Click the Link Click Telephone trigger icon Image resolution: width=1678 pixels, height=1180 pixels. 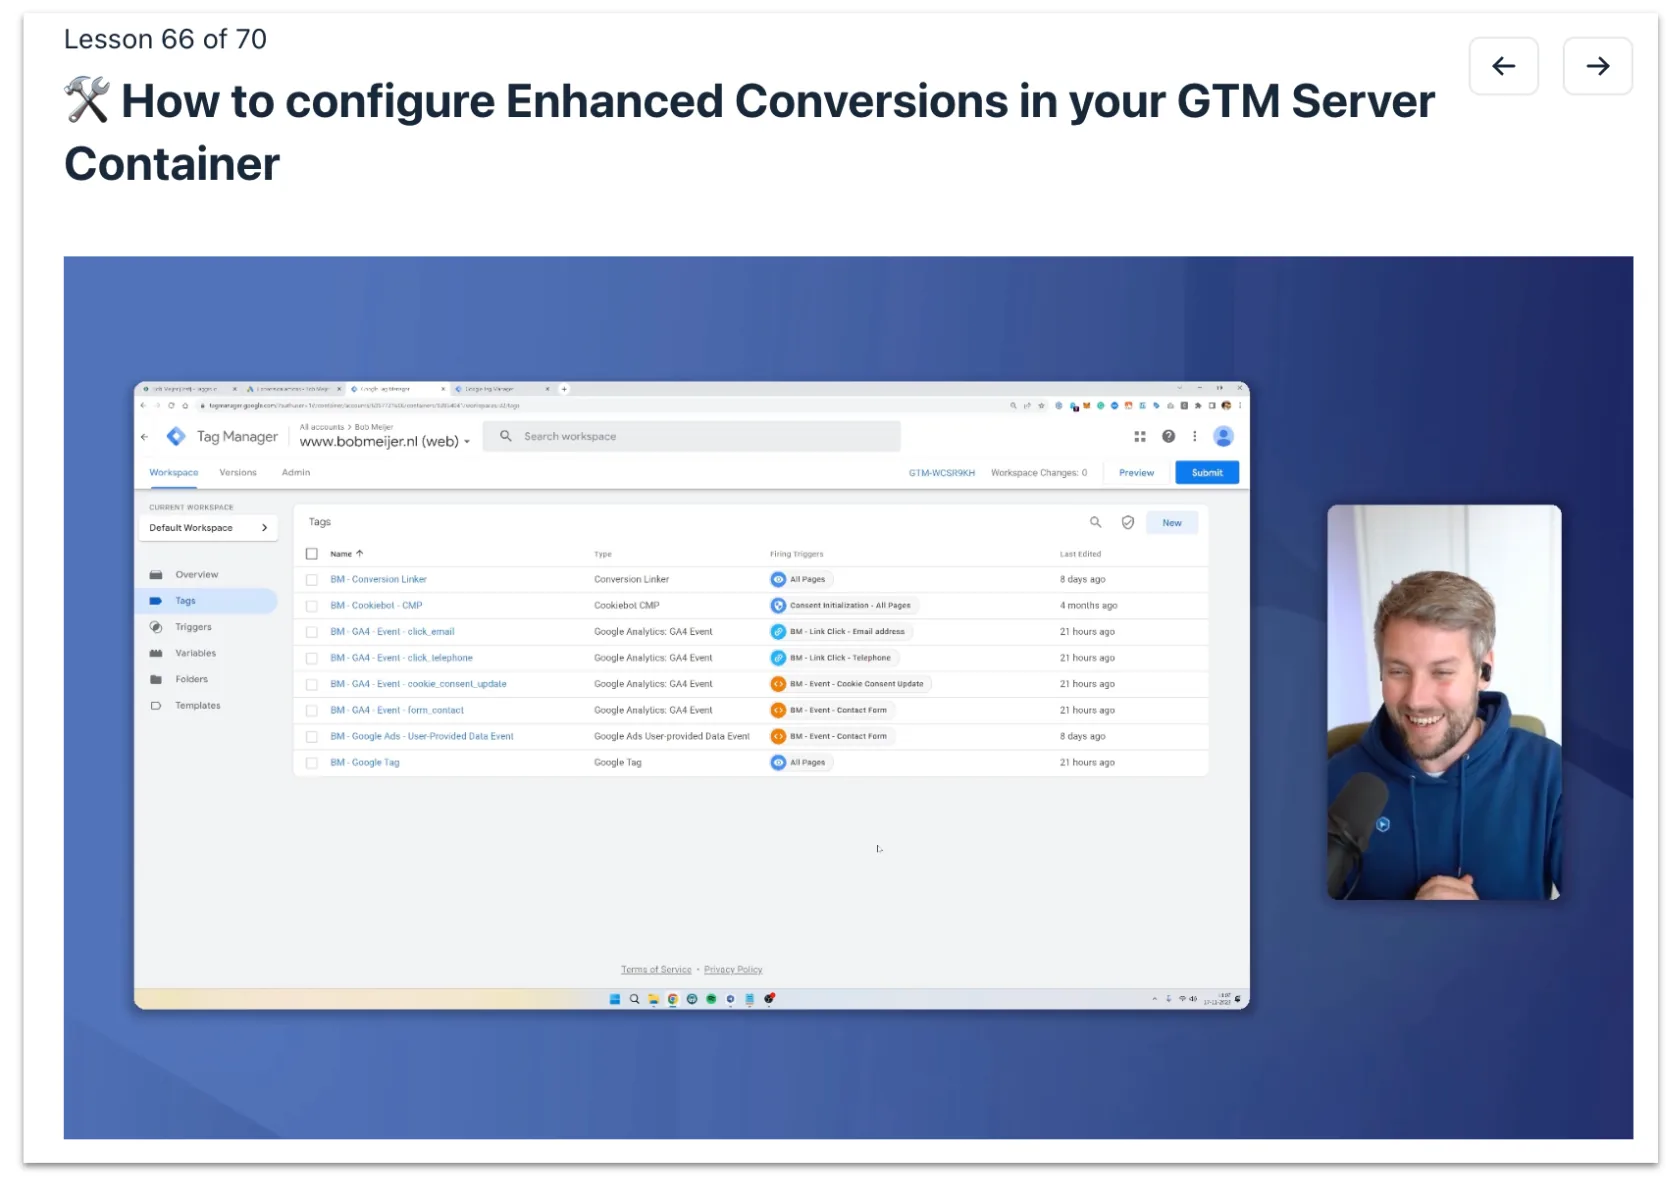pyautogui.click(x=778, y=658)
